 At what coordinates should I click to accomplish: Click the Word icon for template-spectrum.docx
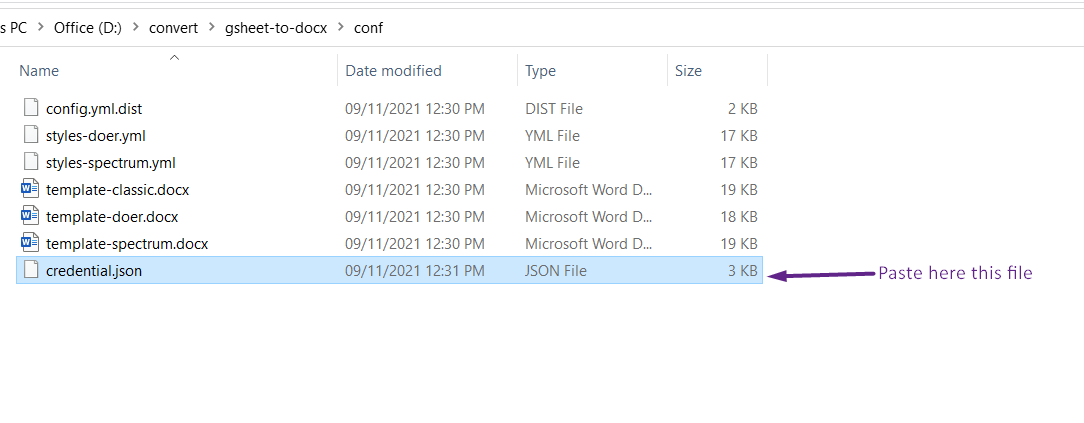point(30,243)
